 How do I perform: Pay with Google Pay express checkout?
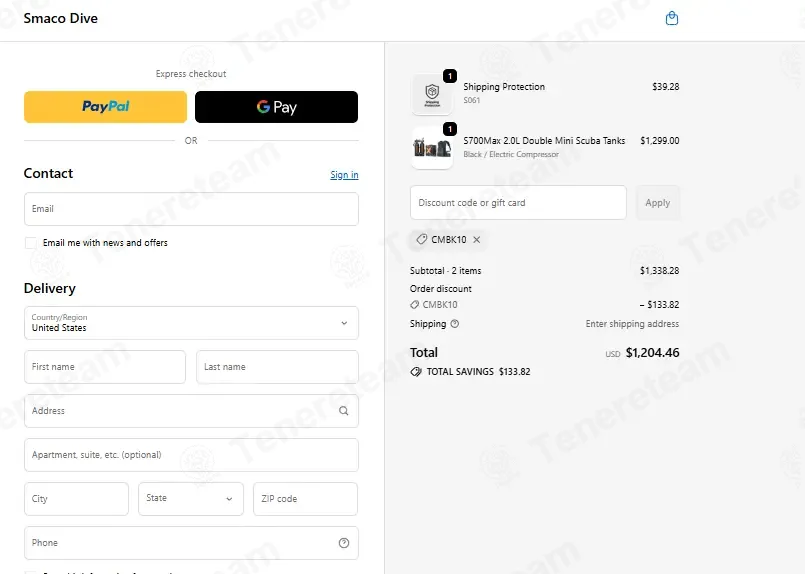coord(276,107)
